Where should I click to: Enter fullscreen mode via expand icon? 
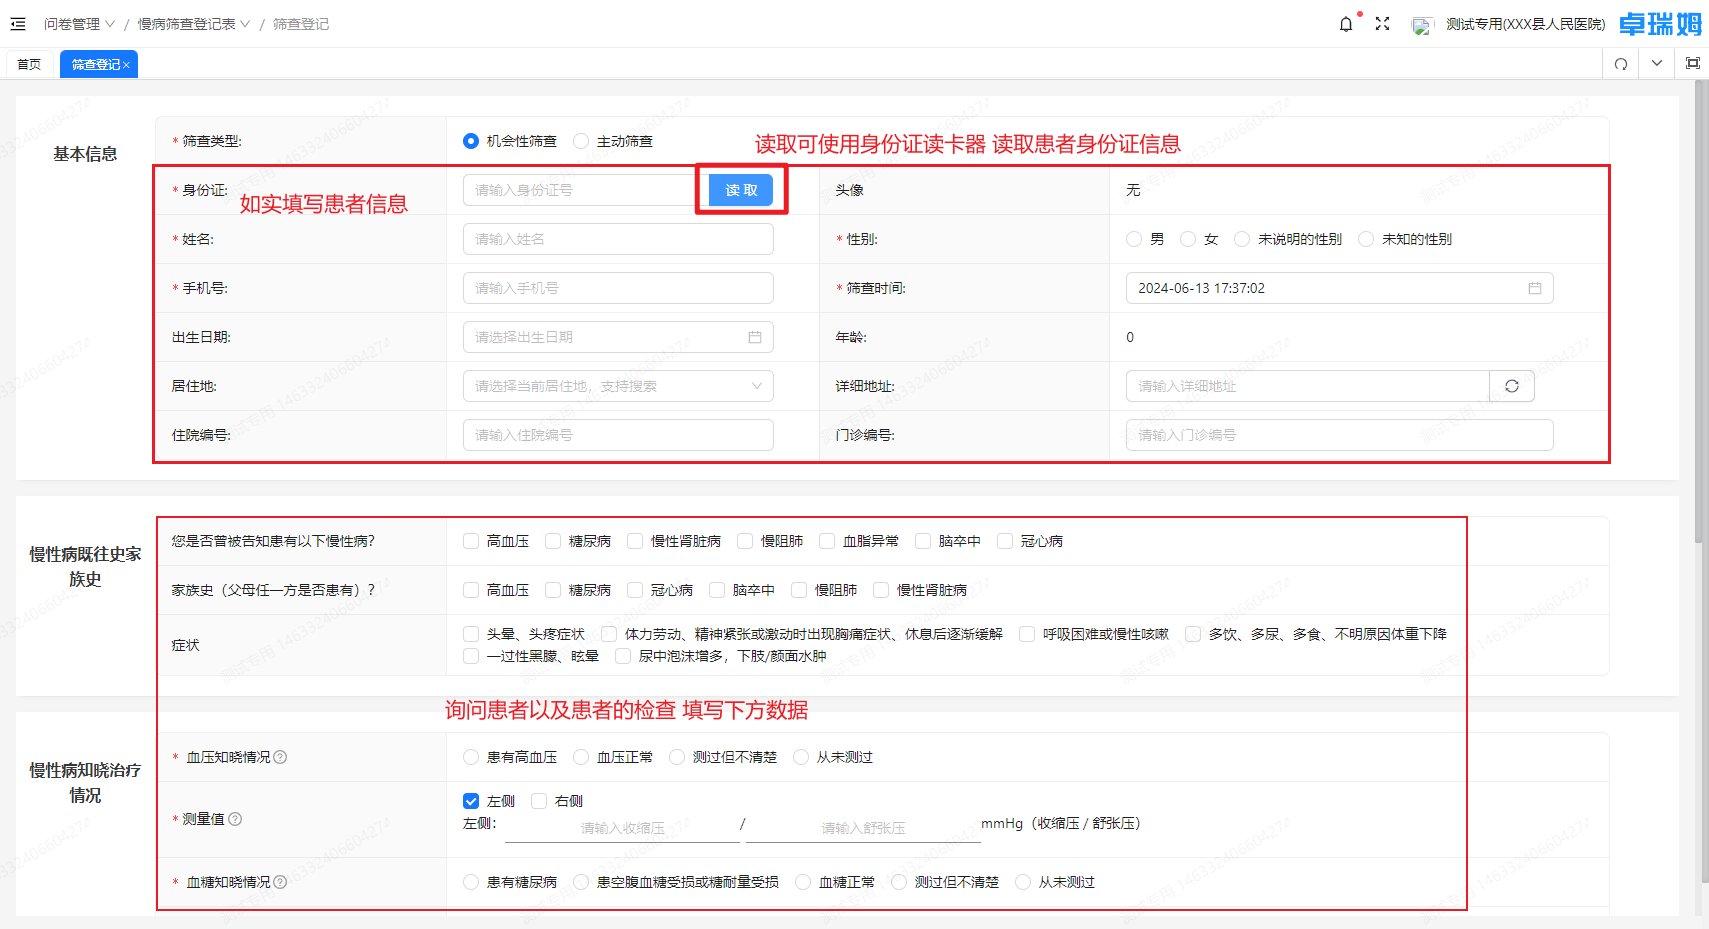(x=1383, y=23)
